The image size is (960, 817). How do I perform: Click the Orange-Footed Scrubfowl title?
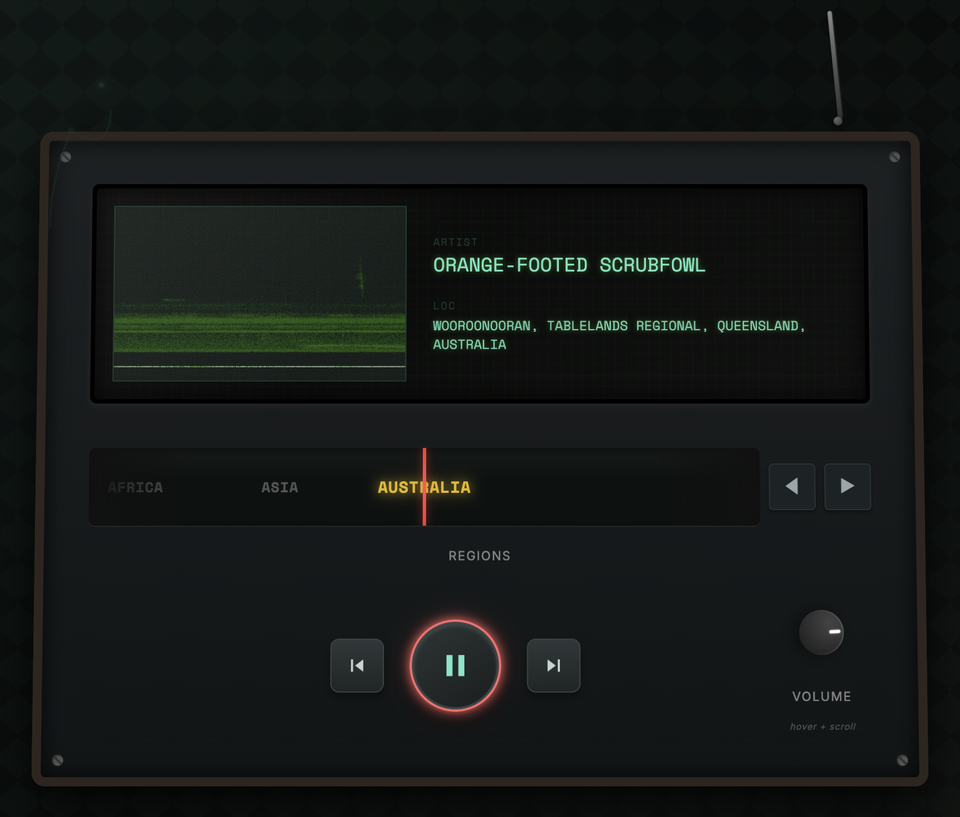(569, 265)
